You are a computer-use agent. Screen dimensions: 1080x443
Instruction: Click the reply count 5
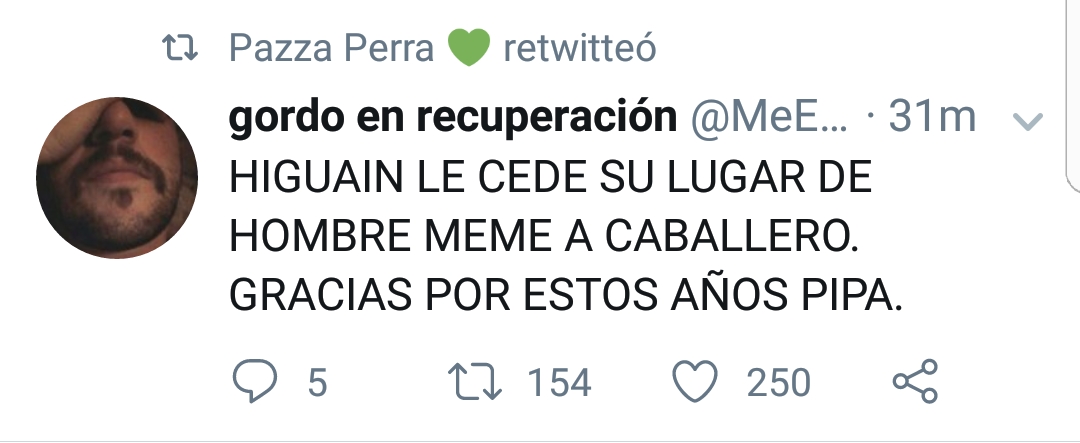[x=317, y=382]
